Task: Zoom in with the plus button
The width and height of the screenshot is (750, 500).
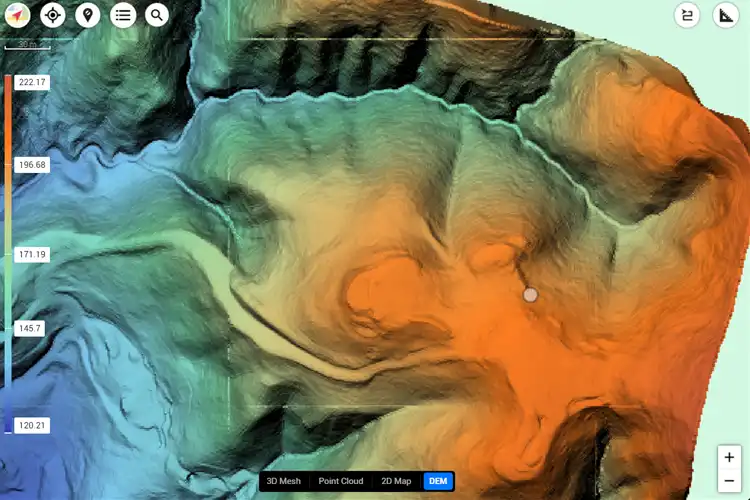Action: click(730, 456)
